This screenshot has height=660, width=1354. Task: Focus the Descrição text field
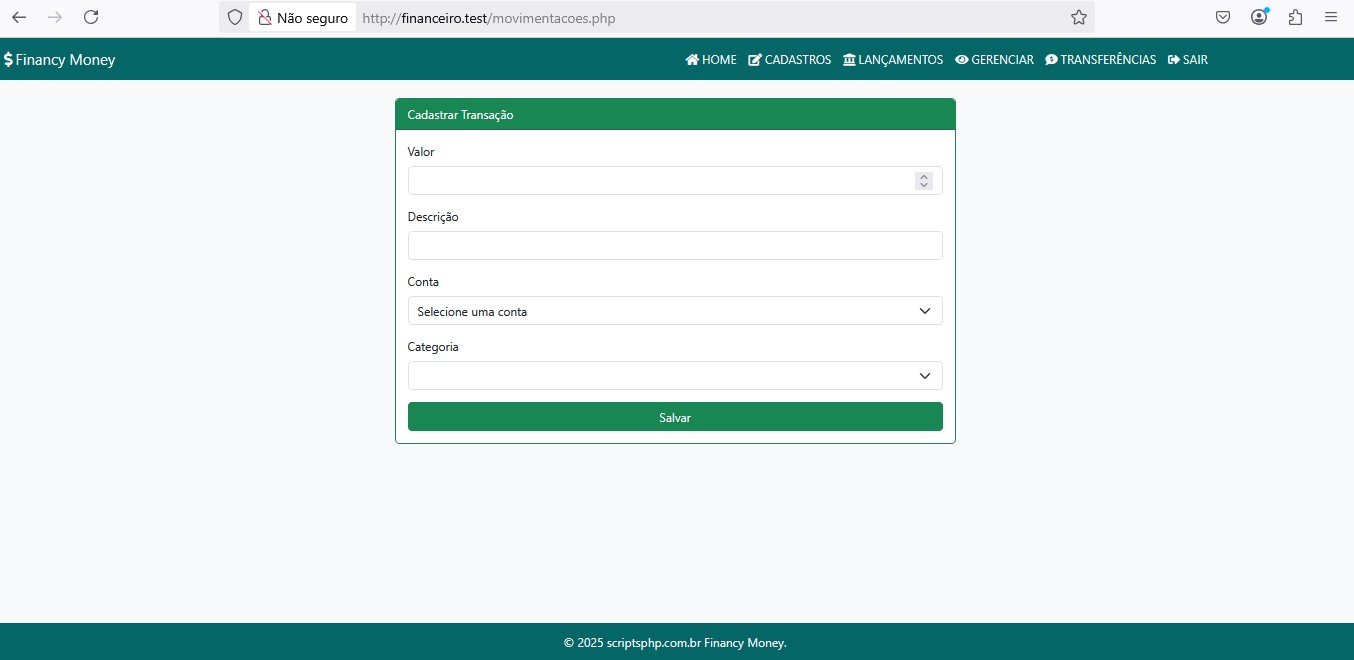coord(674,246)
